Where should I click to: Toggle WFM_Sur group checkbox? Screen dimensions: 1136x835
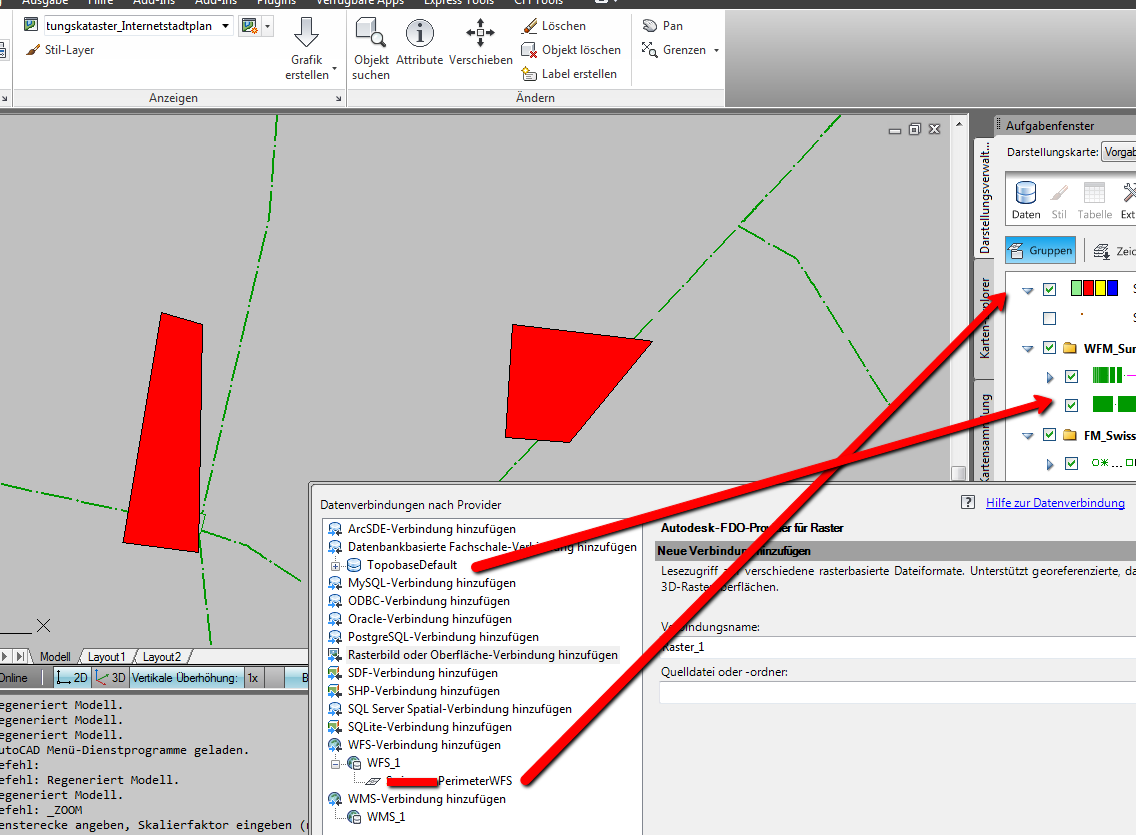1049,348
